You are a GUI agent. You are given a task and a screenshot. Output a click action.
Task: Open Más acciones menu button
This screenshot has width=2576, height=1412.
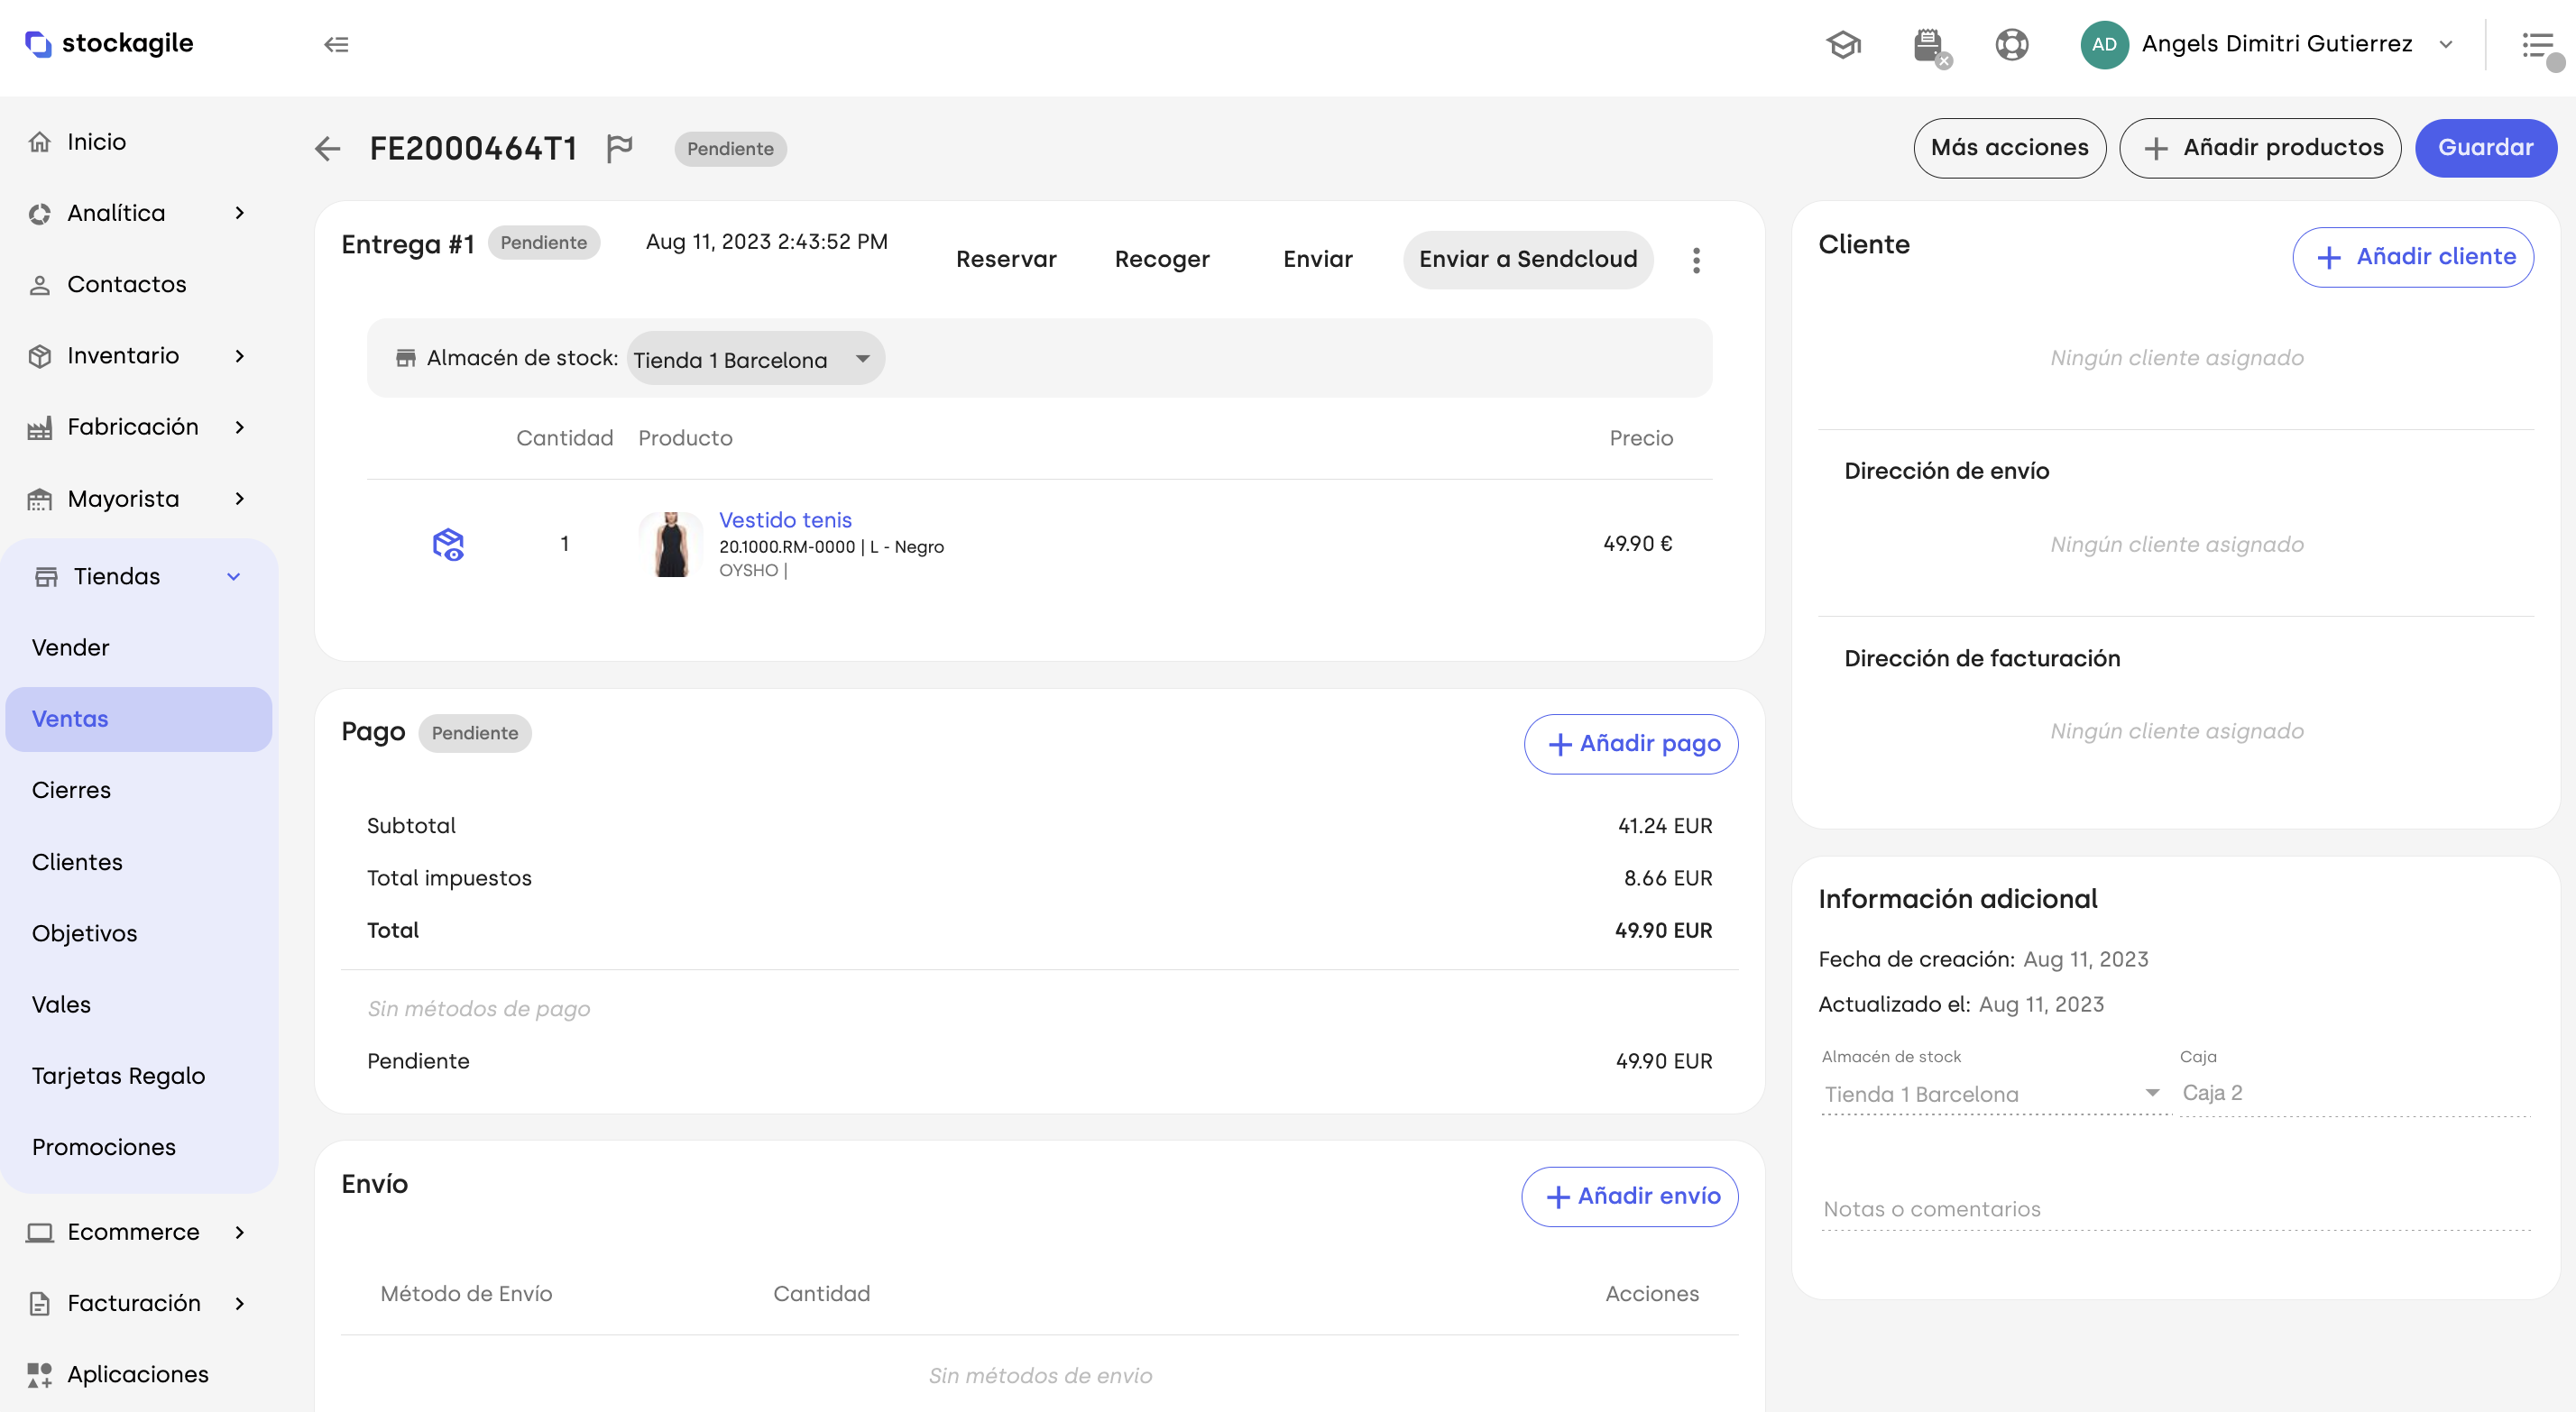tap(2009, 148)
